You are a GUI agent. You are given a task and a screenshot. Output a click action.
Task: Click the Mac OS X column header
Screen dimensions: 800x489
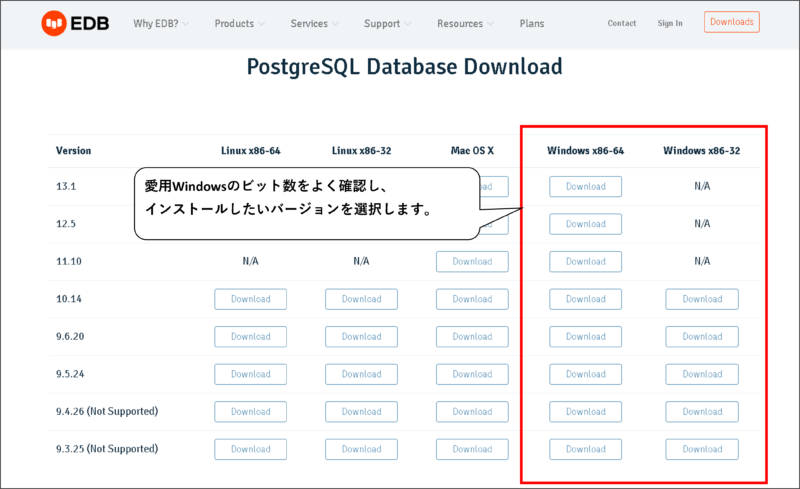472,151
